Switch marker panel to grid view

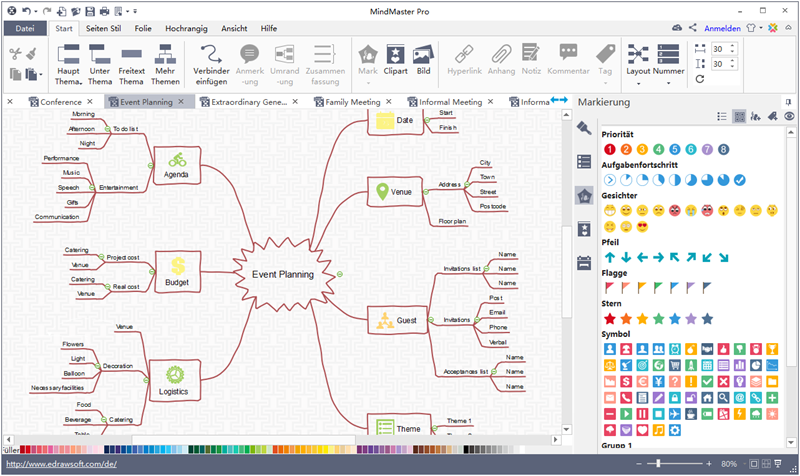click(x=739, y=117)
